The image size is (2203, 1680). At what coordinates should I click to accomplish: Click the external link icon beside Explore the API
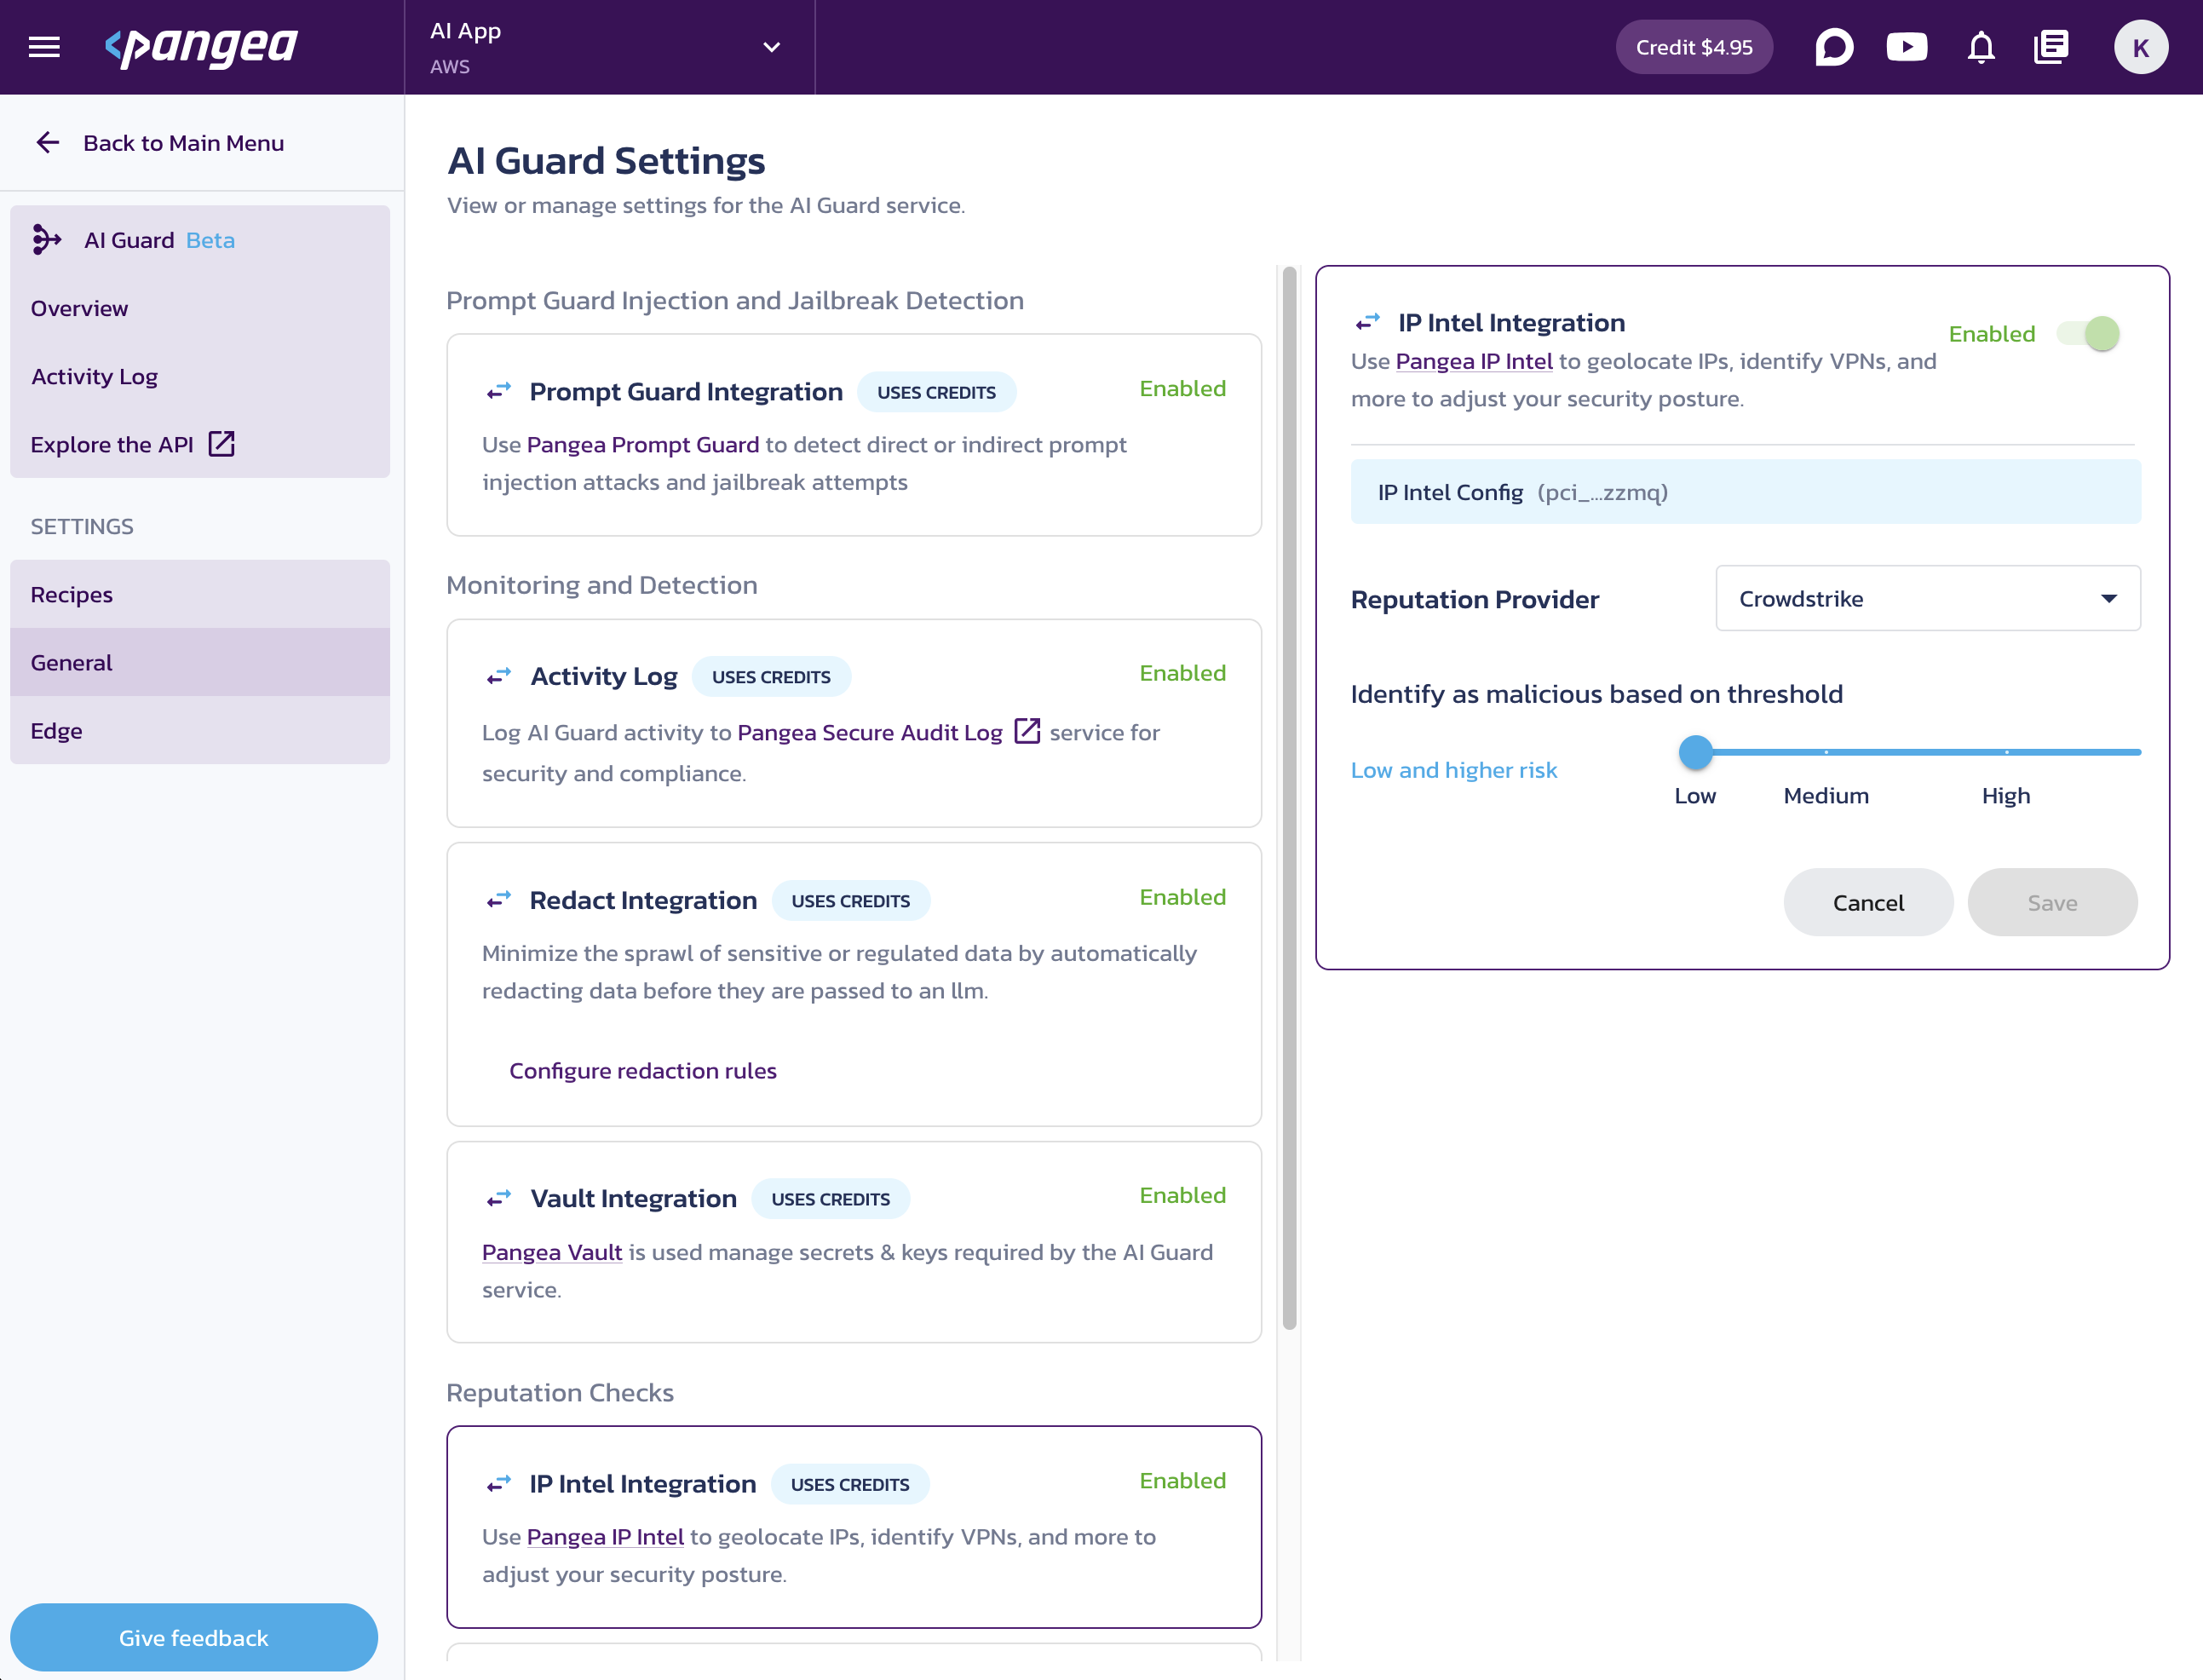221,444
